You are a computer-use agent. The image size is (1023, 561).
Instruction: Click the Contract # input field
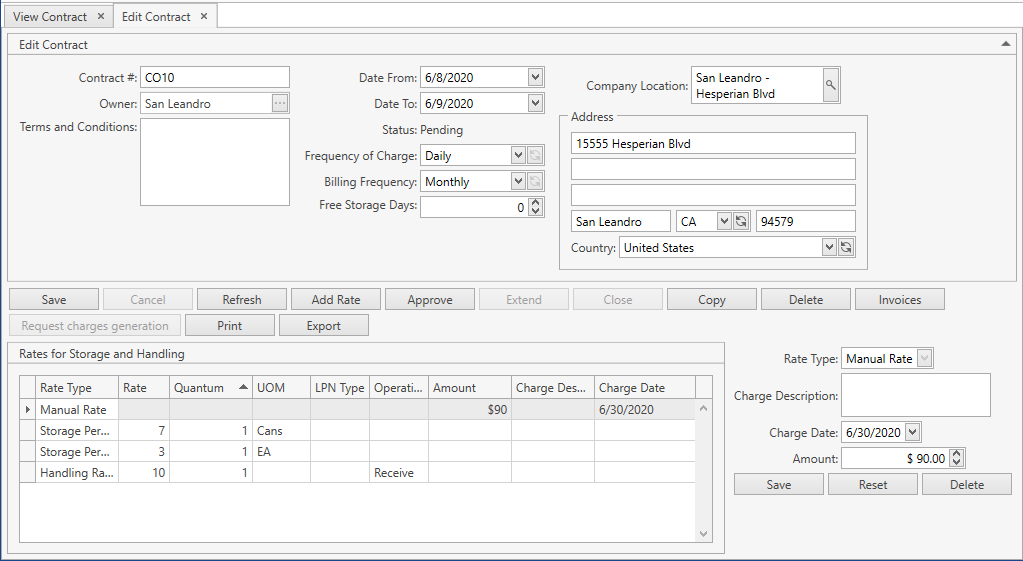point(214,77)
